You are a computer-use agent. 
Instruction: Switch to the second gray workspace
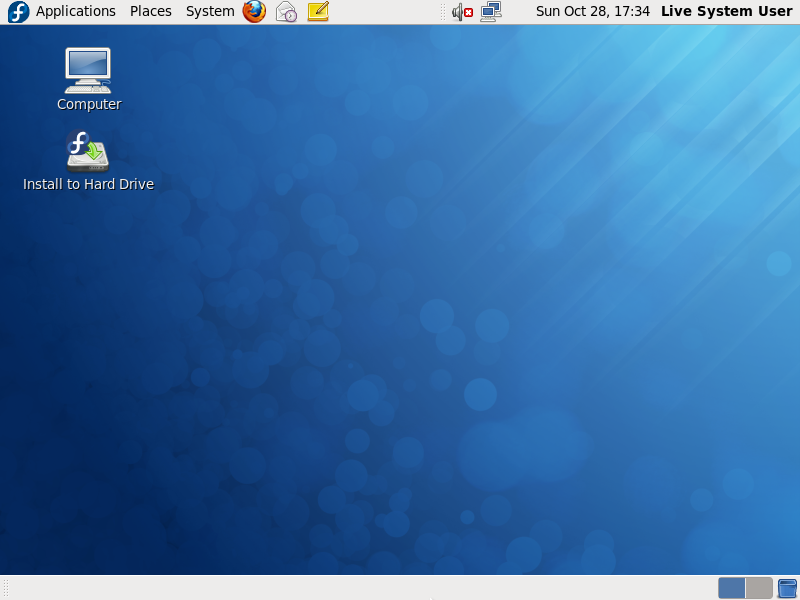(x=759, y=588)
